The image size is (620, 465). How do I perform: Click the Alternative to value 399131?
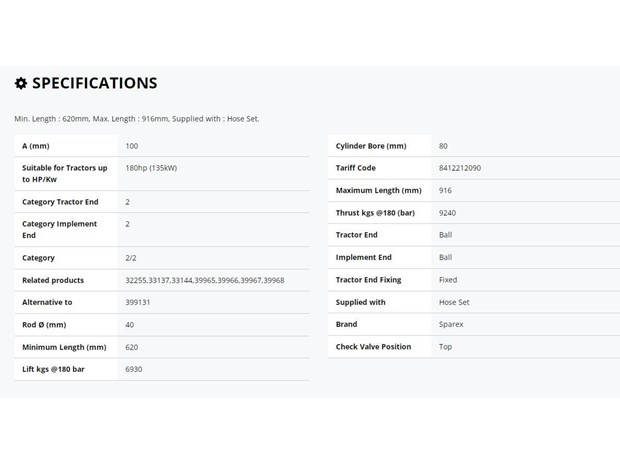point(138,302)
